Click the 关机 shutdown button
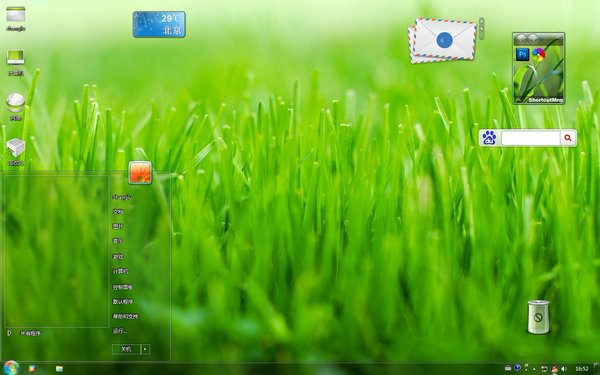 point(126,349)
